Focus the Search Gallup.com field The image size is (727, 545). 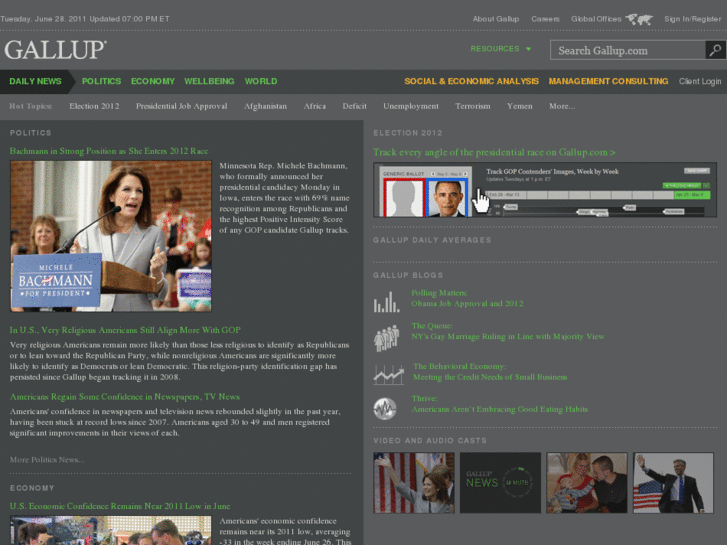click(628, 50)
